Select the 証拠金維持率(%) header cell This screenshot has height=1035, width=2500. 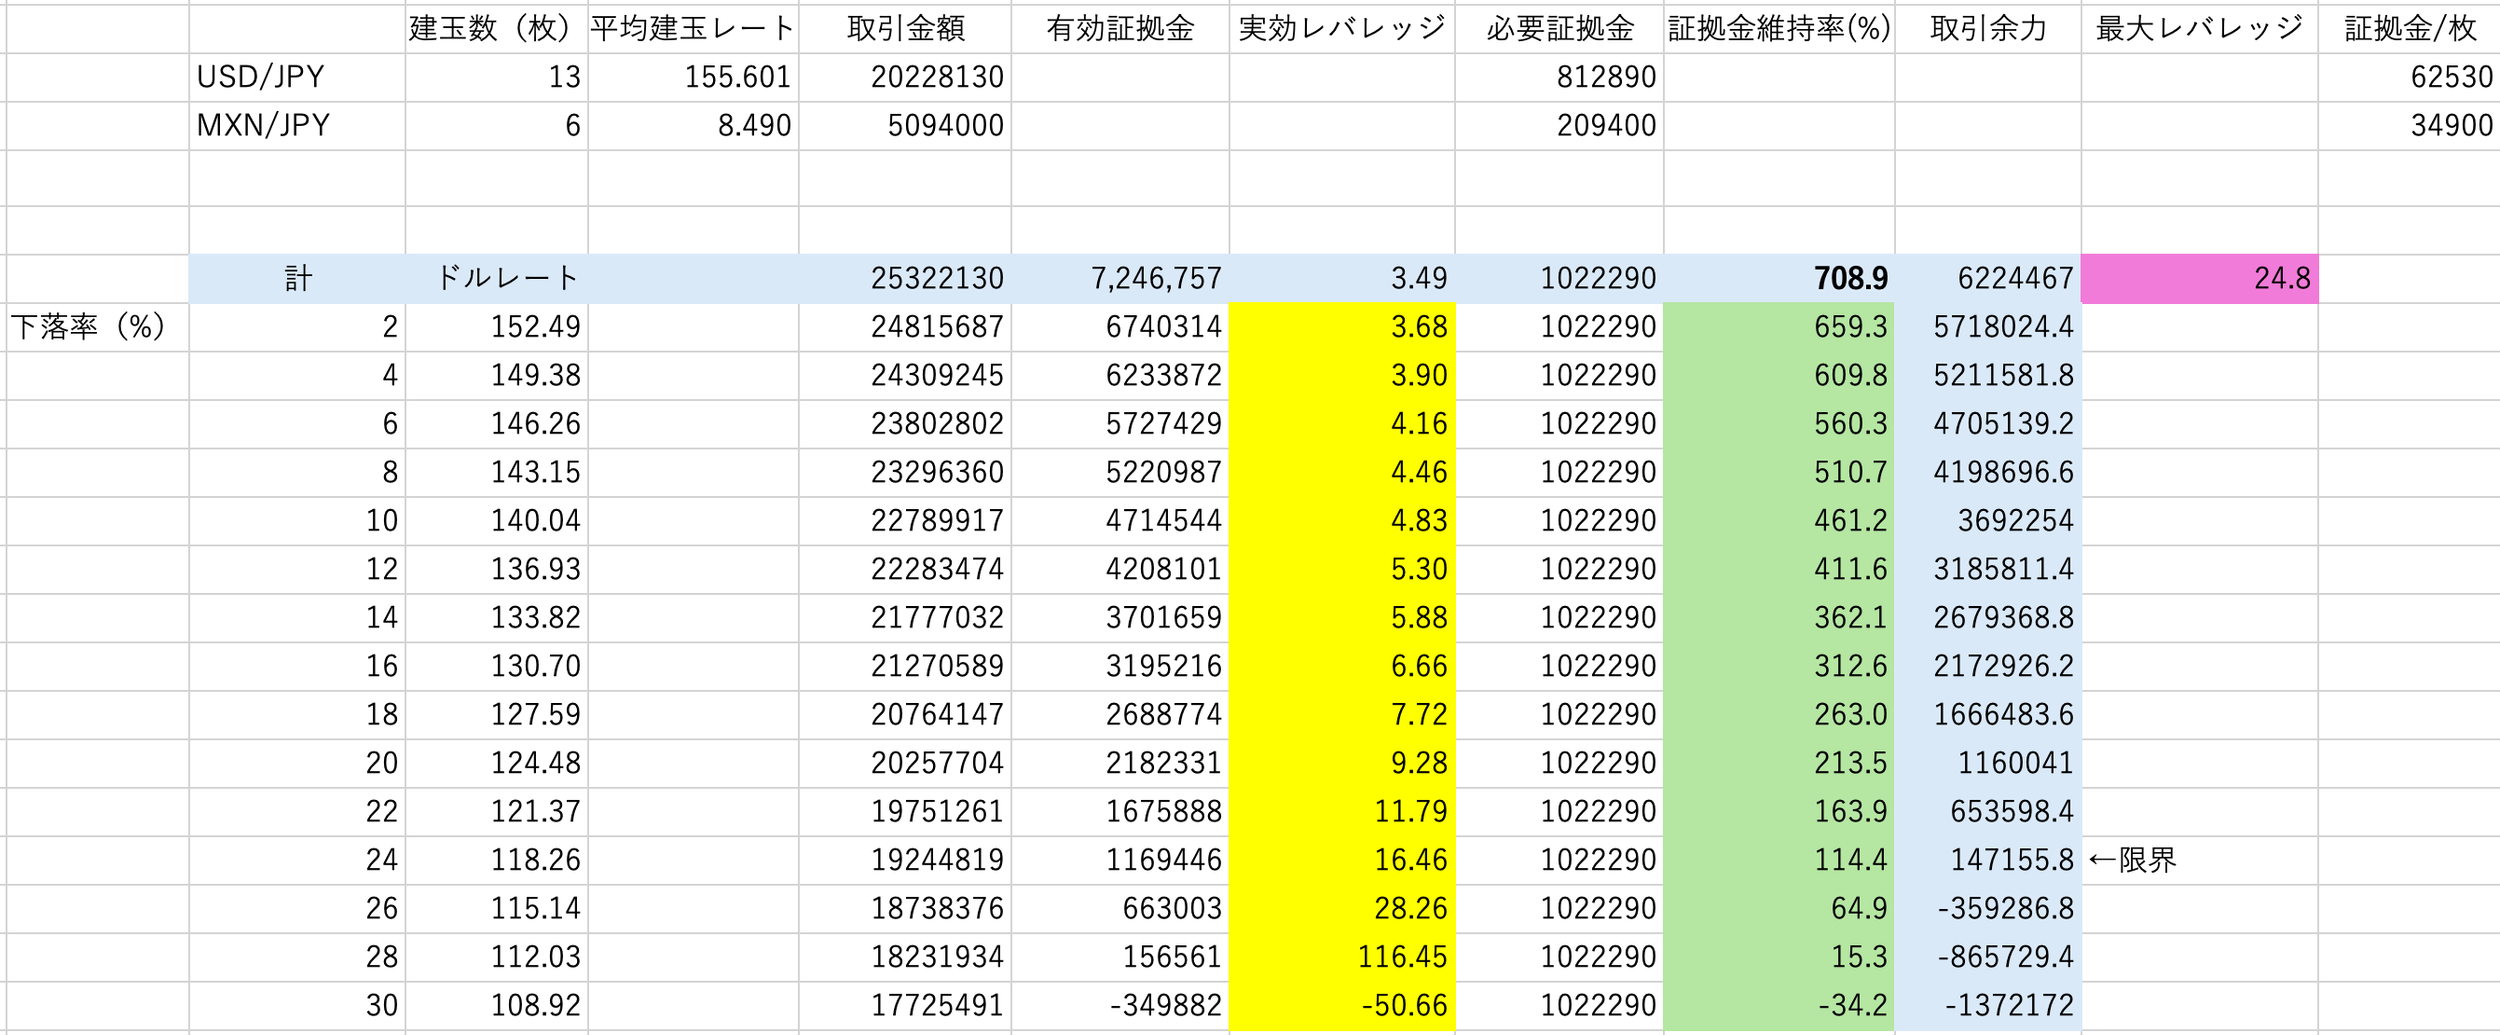click(x=1779, y=28)
